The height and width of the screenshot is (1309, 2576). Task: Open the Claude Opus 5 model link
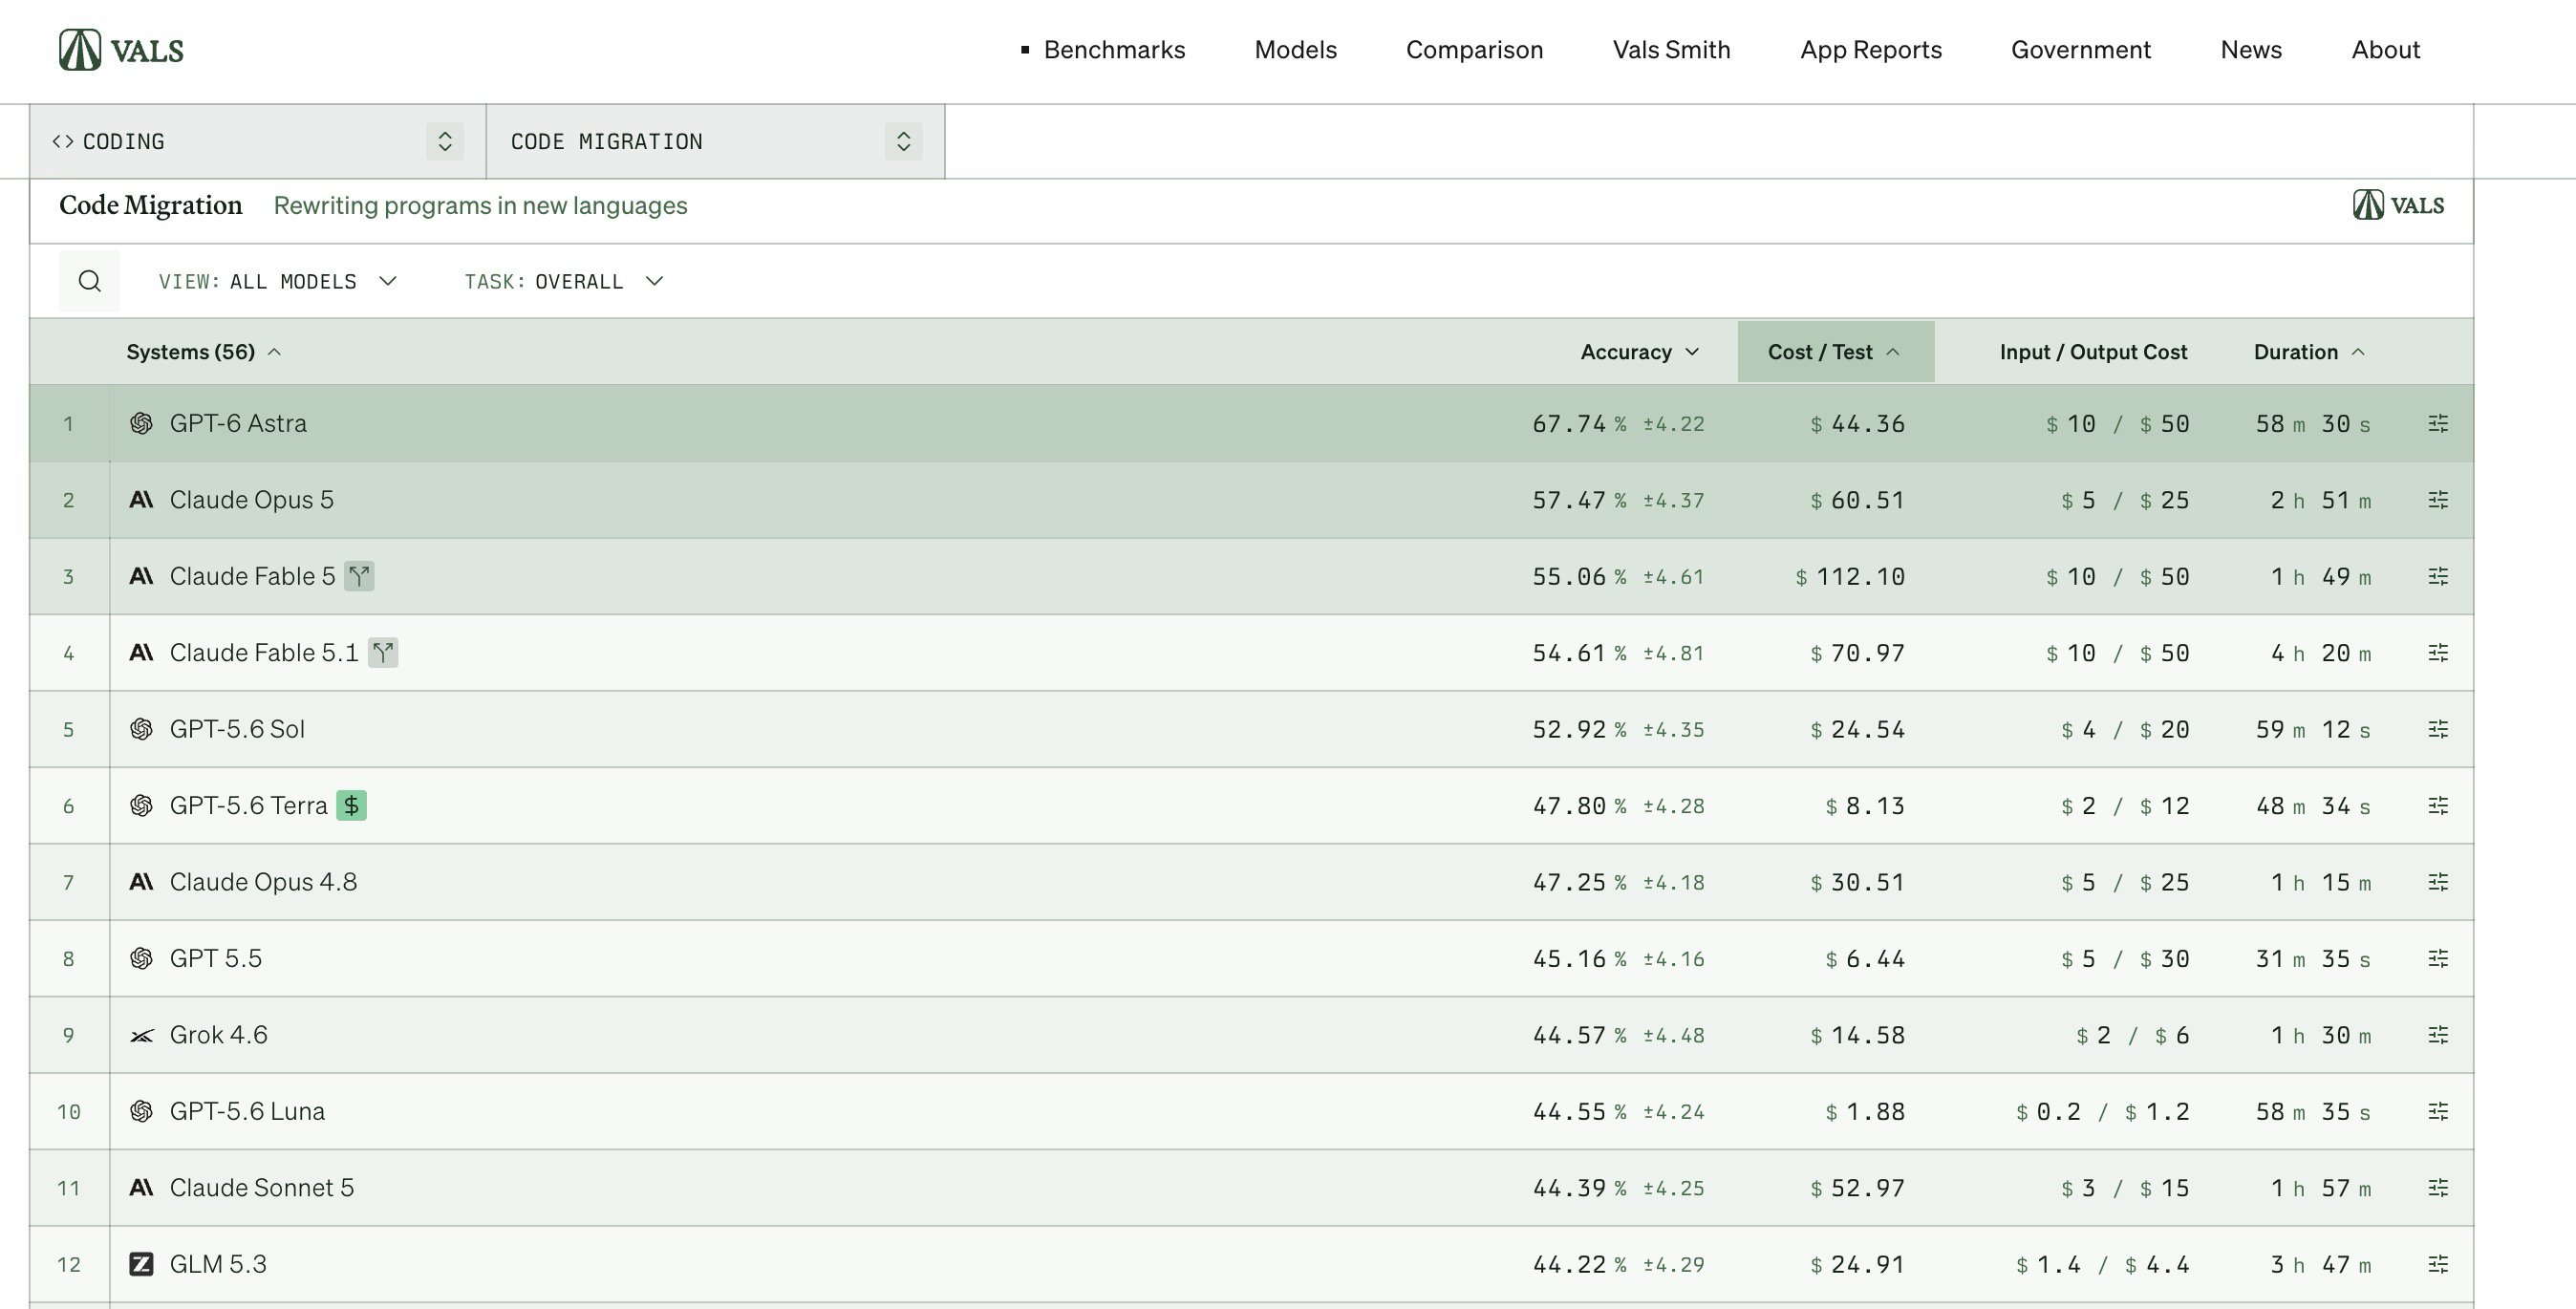tap(251, 500)
